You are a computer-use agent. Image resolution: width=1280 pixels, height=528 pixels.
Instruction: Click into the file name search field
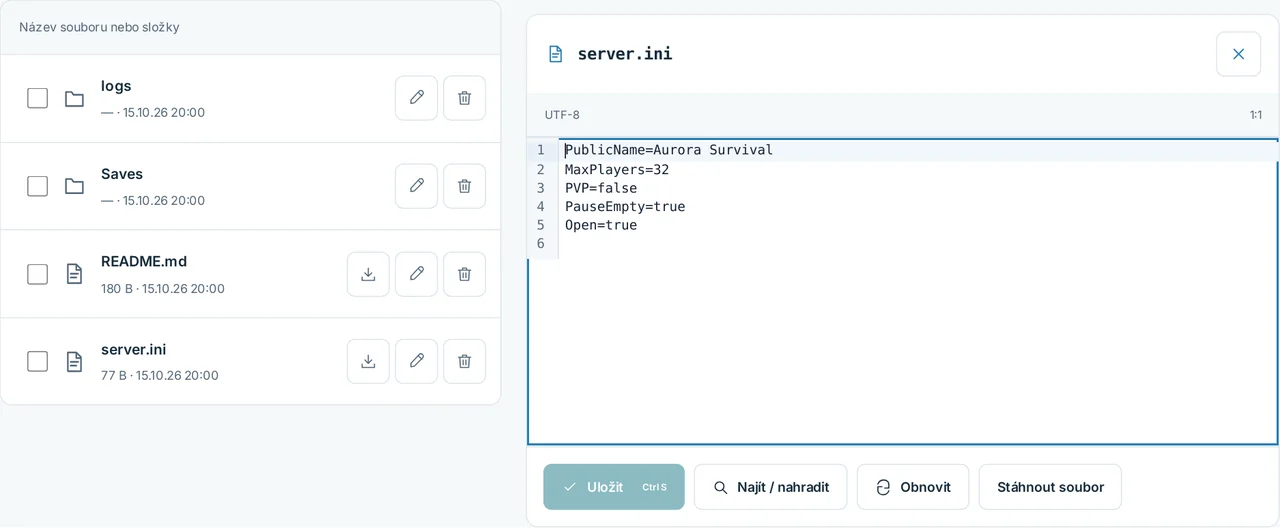pos(250,27)
